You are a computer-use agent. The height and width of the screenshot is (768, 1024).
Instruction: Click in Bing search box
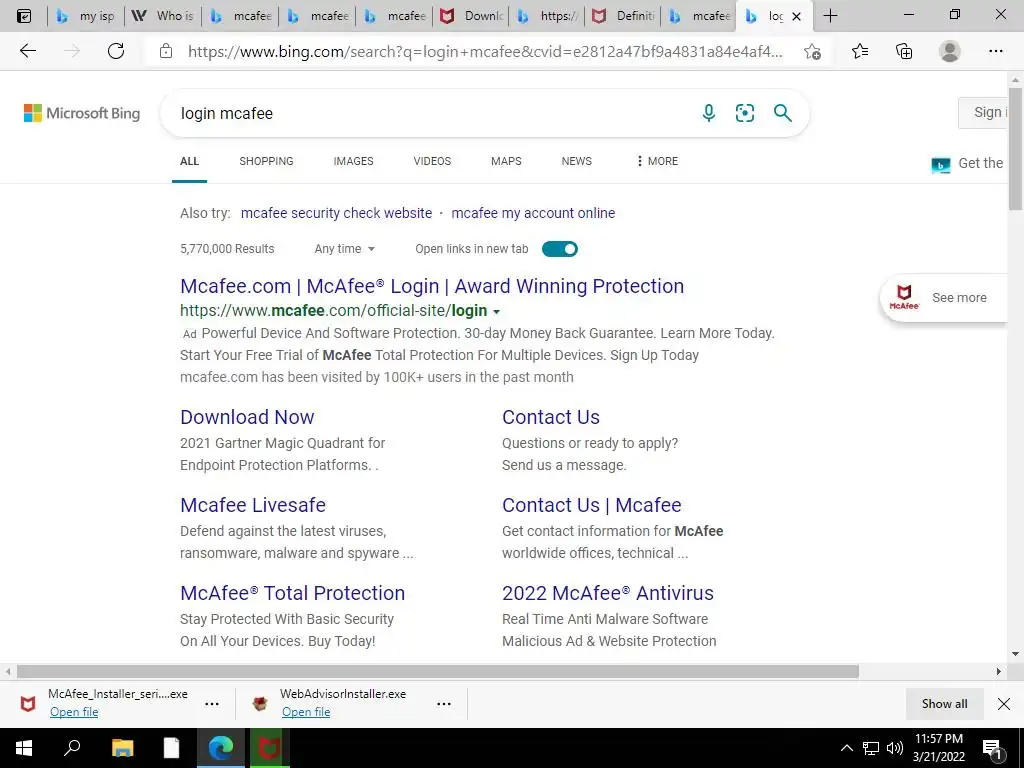click(431, 113)
